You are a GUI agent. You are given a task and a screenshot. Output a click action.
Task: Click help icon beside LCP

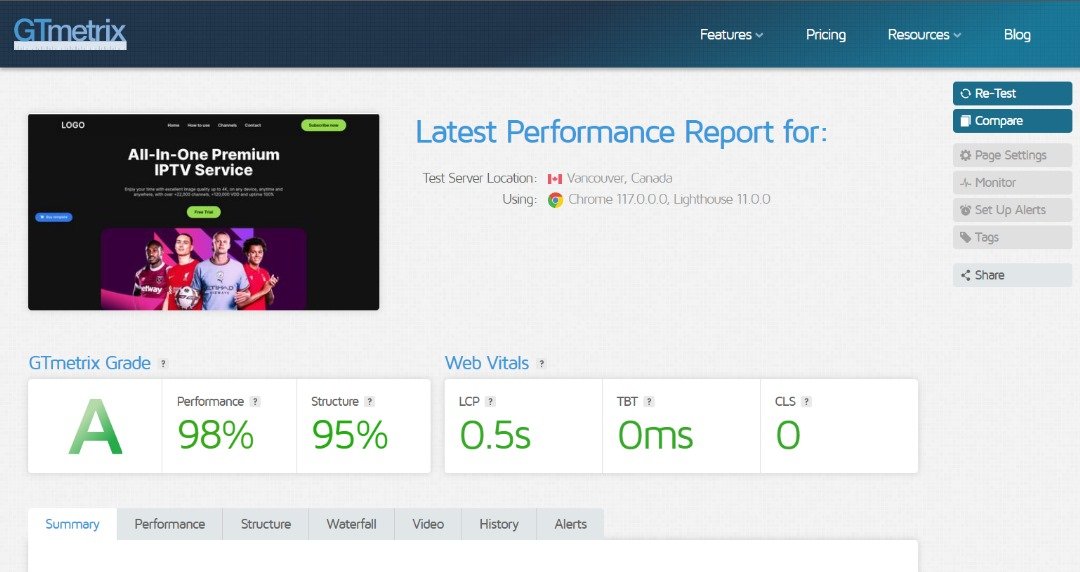click(490, 402)
